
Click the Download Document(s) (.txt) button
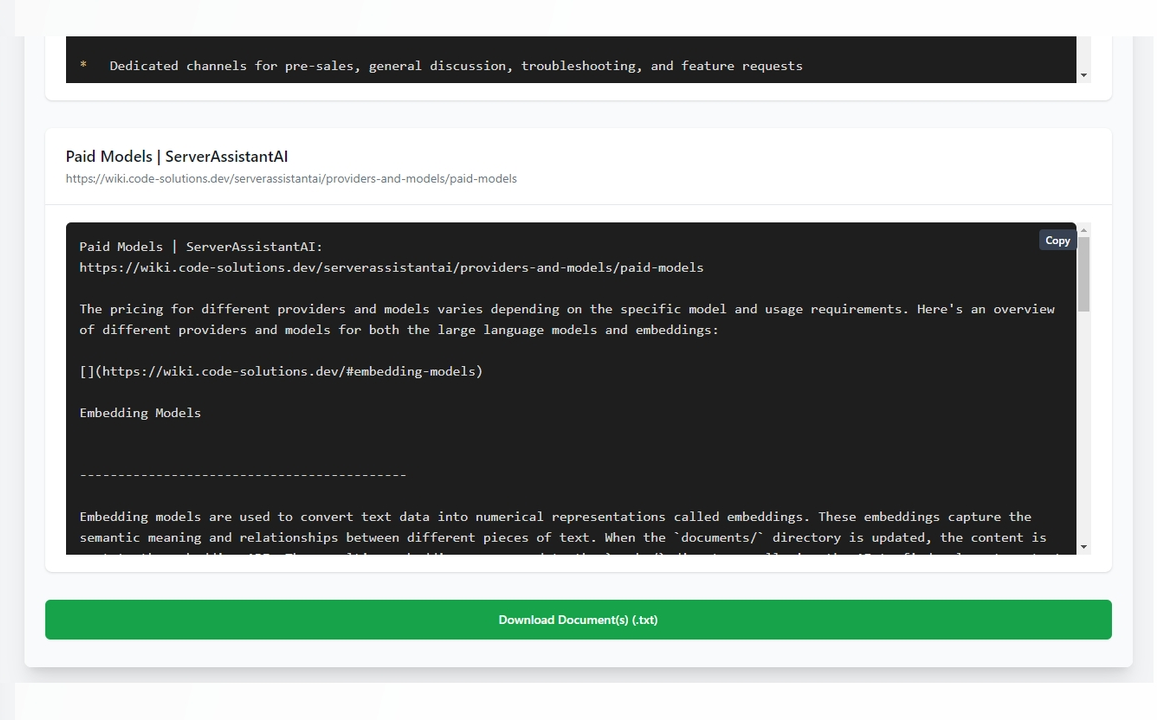point(578,619)
